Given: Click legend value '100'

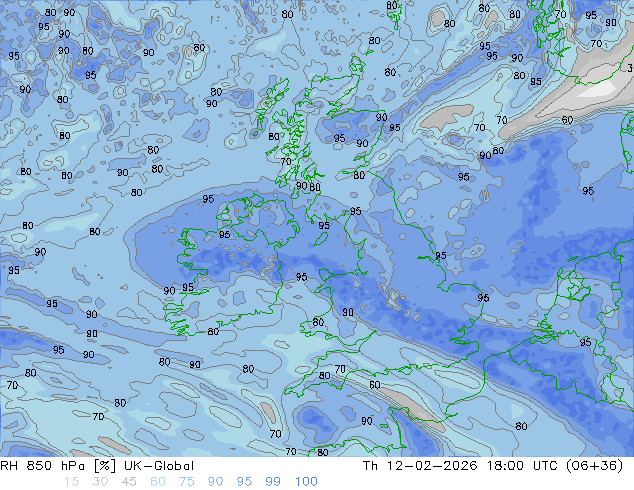Looking at the screenshot, I should click(x=306, y=482).
